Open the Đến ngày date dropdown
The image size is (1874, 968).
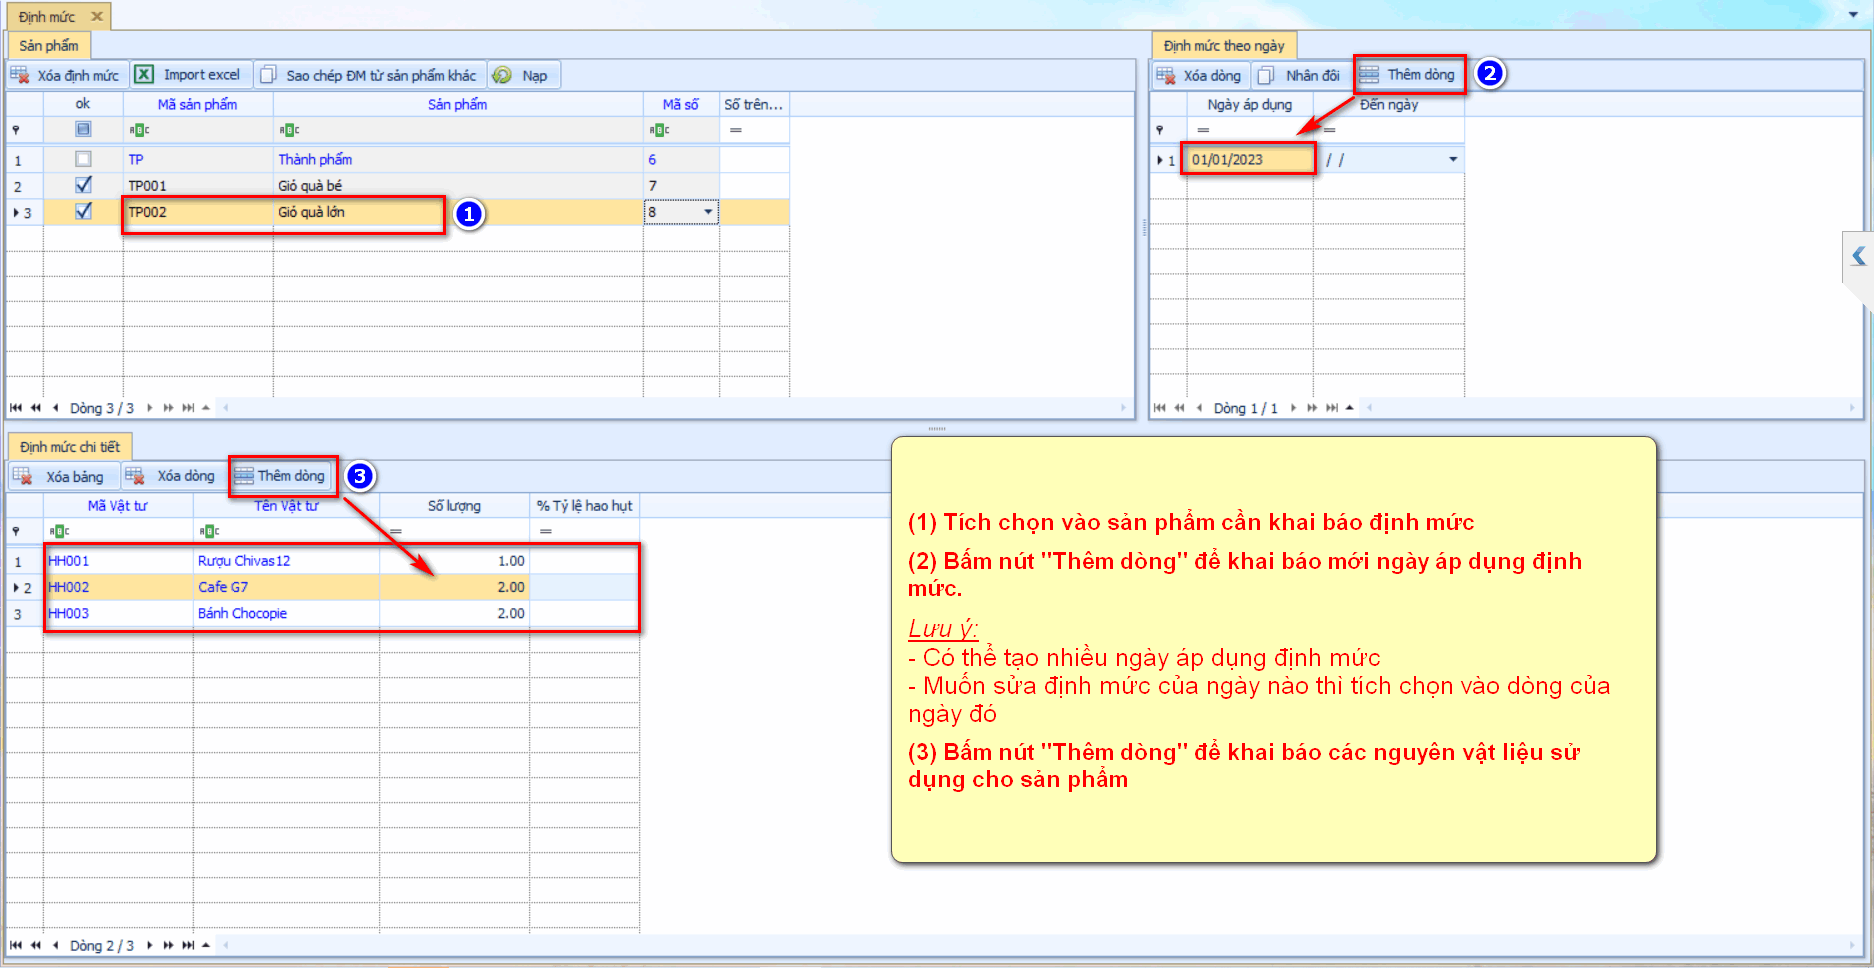click(1452, 160)
